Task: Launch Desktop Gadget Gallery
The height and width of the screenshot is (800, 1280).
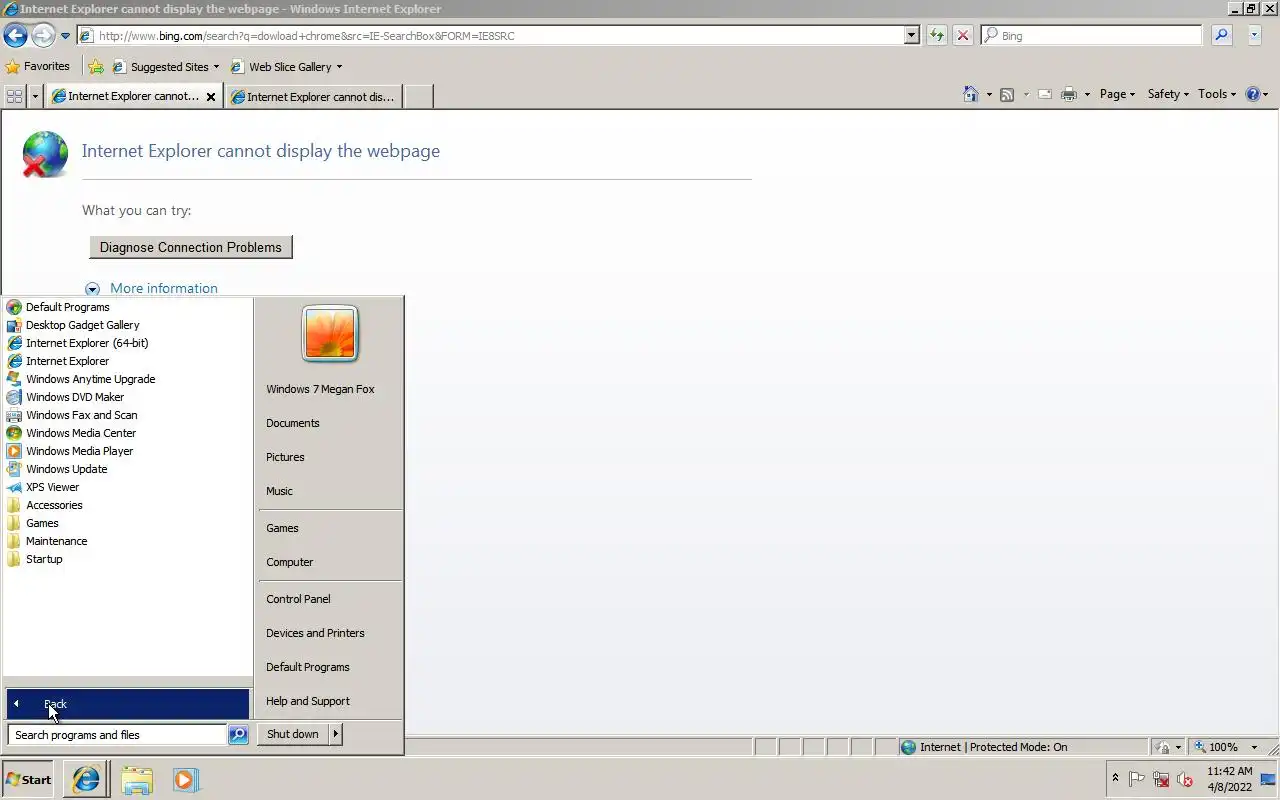Action: 82,325
